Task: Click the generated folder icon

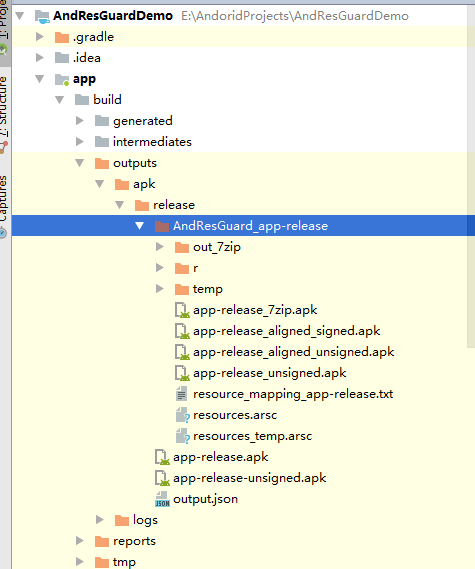Action: 102,121
